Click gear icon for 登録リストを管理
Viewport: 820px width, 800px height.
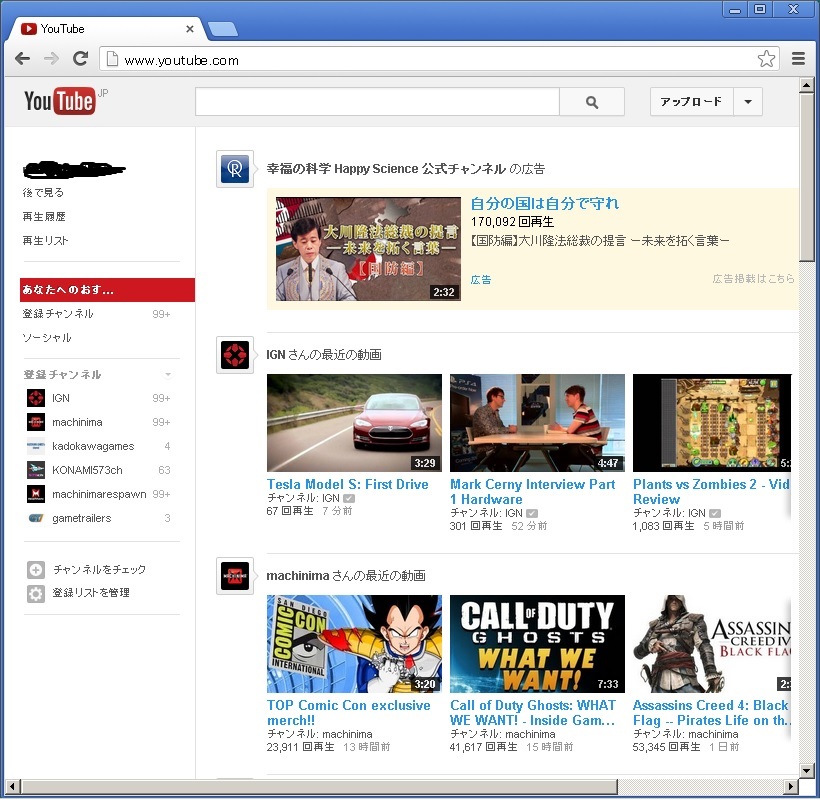click(36, 593)
